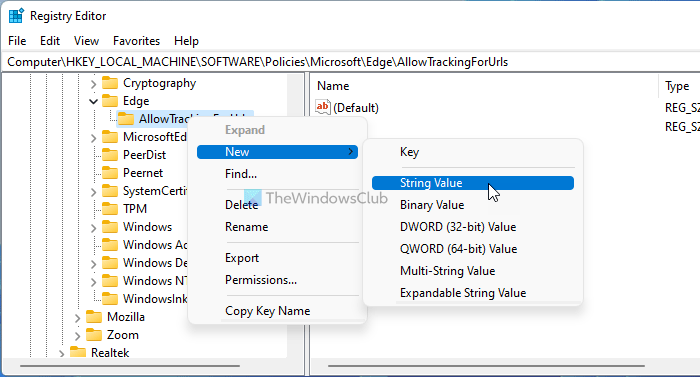
Task: Choose Copy Key Name in context menu
Action: click(277, 311)
